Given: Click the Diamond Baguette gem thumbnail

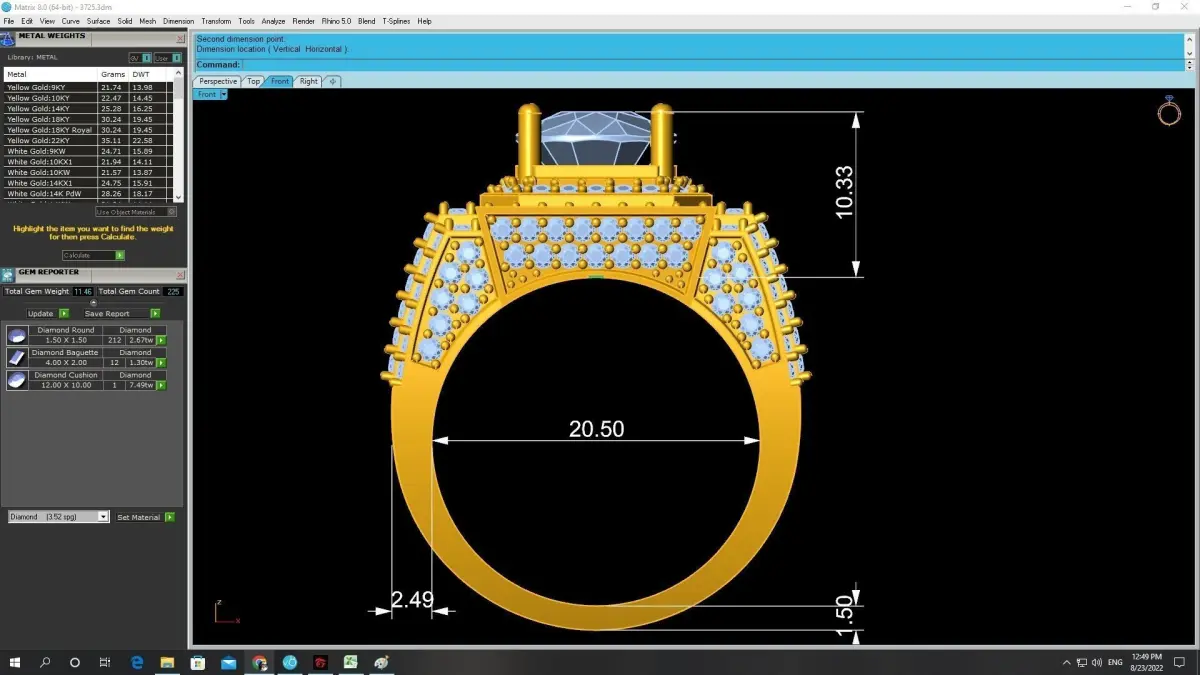Looking at the screenshot, I should point(17,358).
